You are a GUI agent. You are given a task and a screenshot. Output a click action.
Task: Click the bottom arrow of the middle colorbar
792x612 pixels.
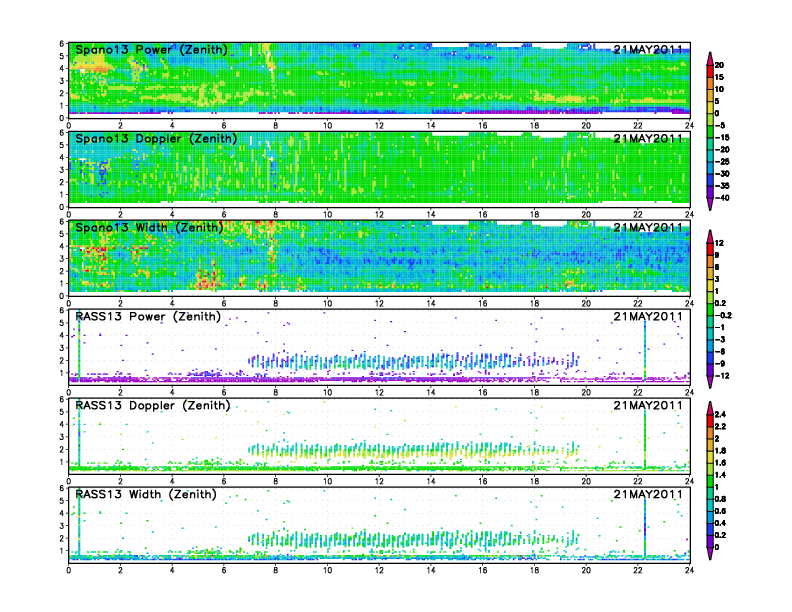pos(710,382)
